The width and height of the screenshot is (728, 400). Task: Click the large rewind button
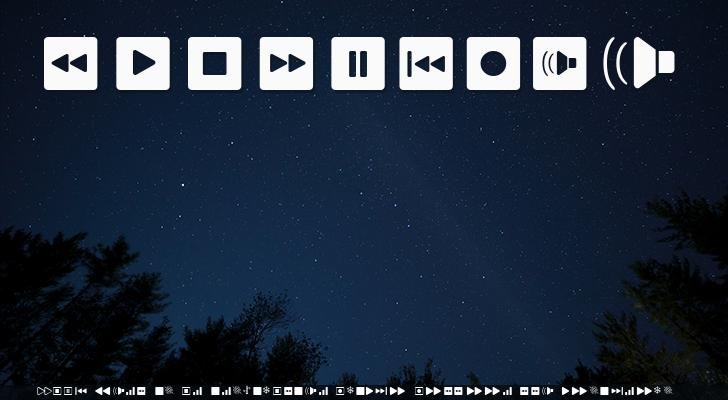[70, 64]
